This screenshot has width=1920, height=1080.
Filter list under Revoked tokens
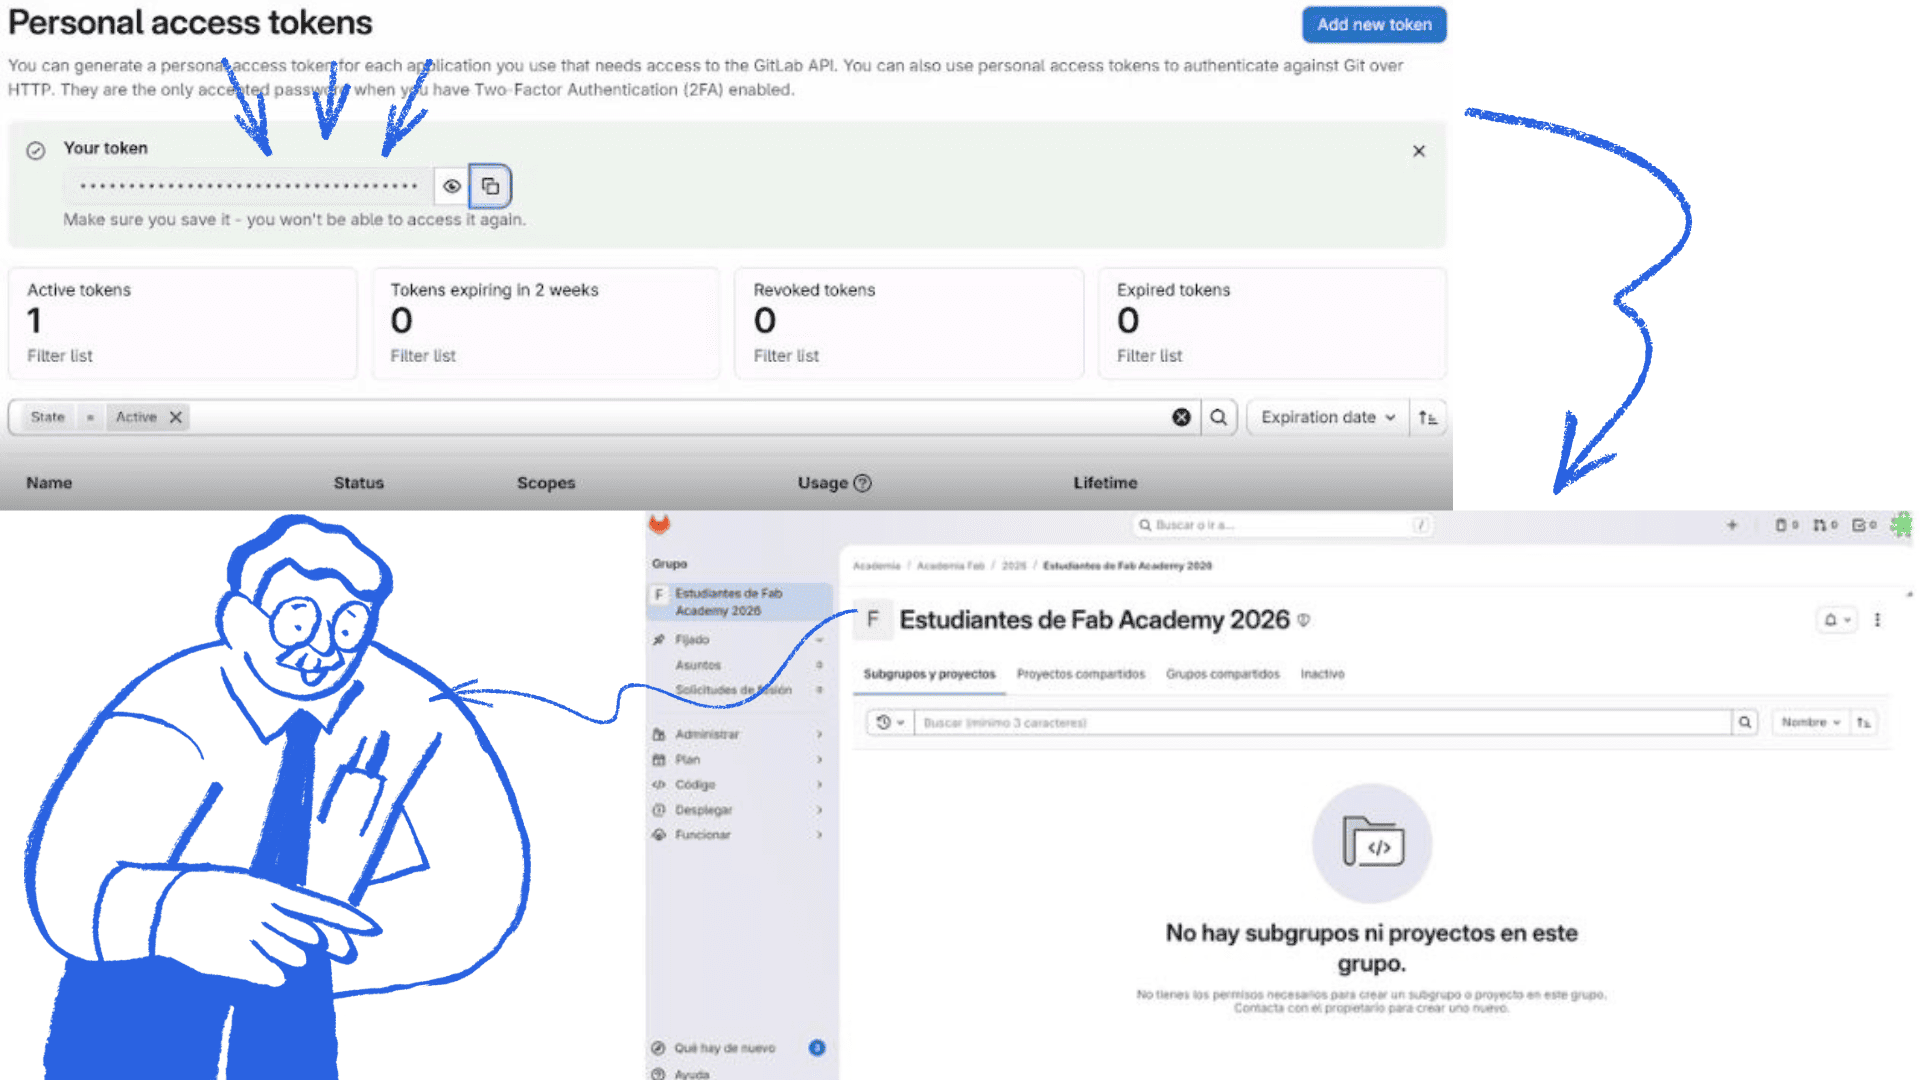pyautogui.click(x=786, y=356)
